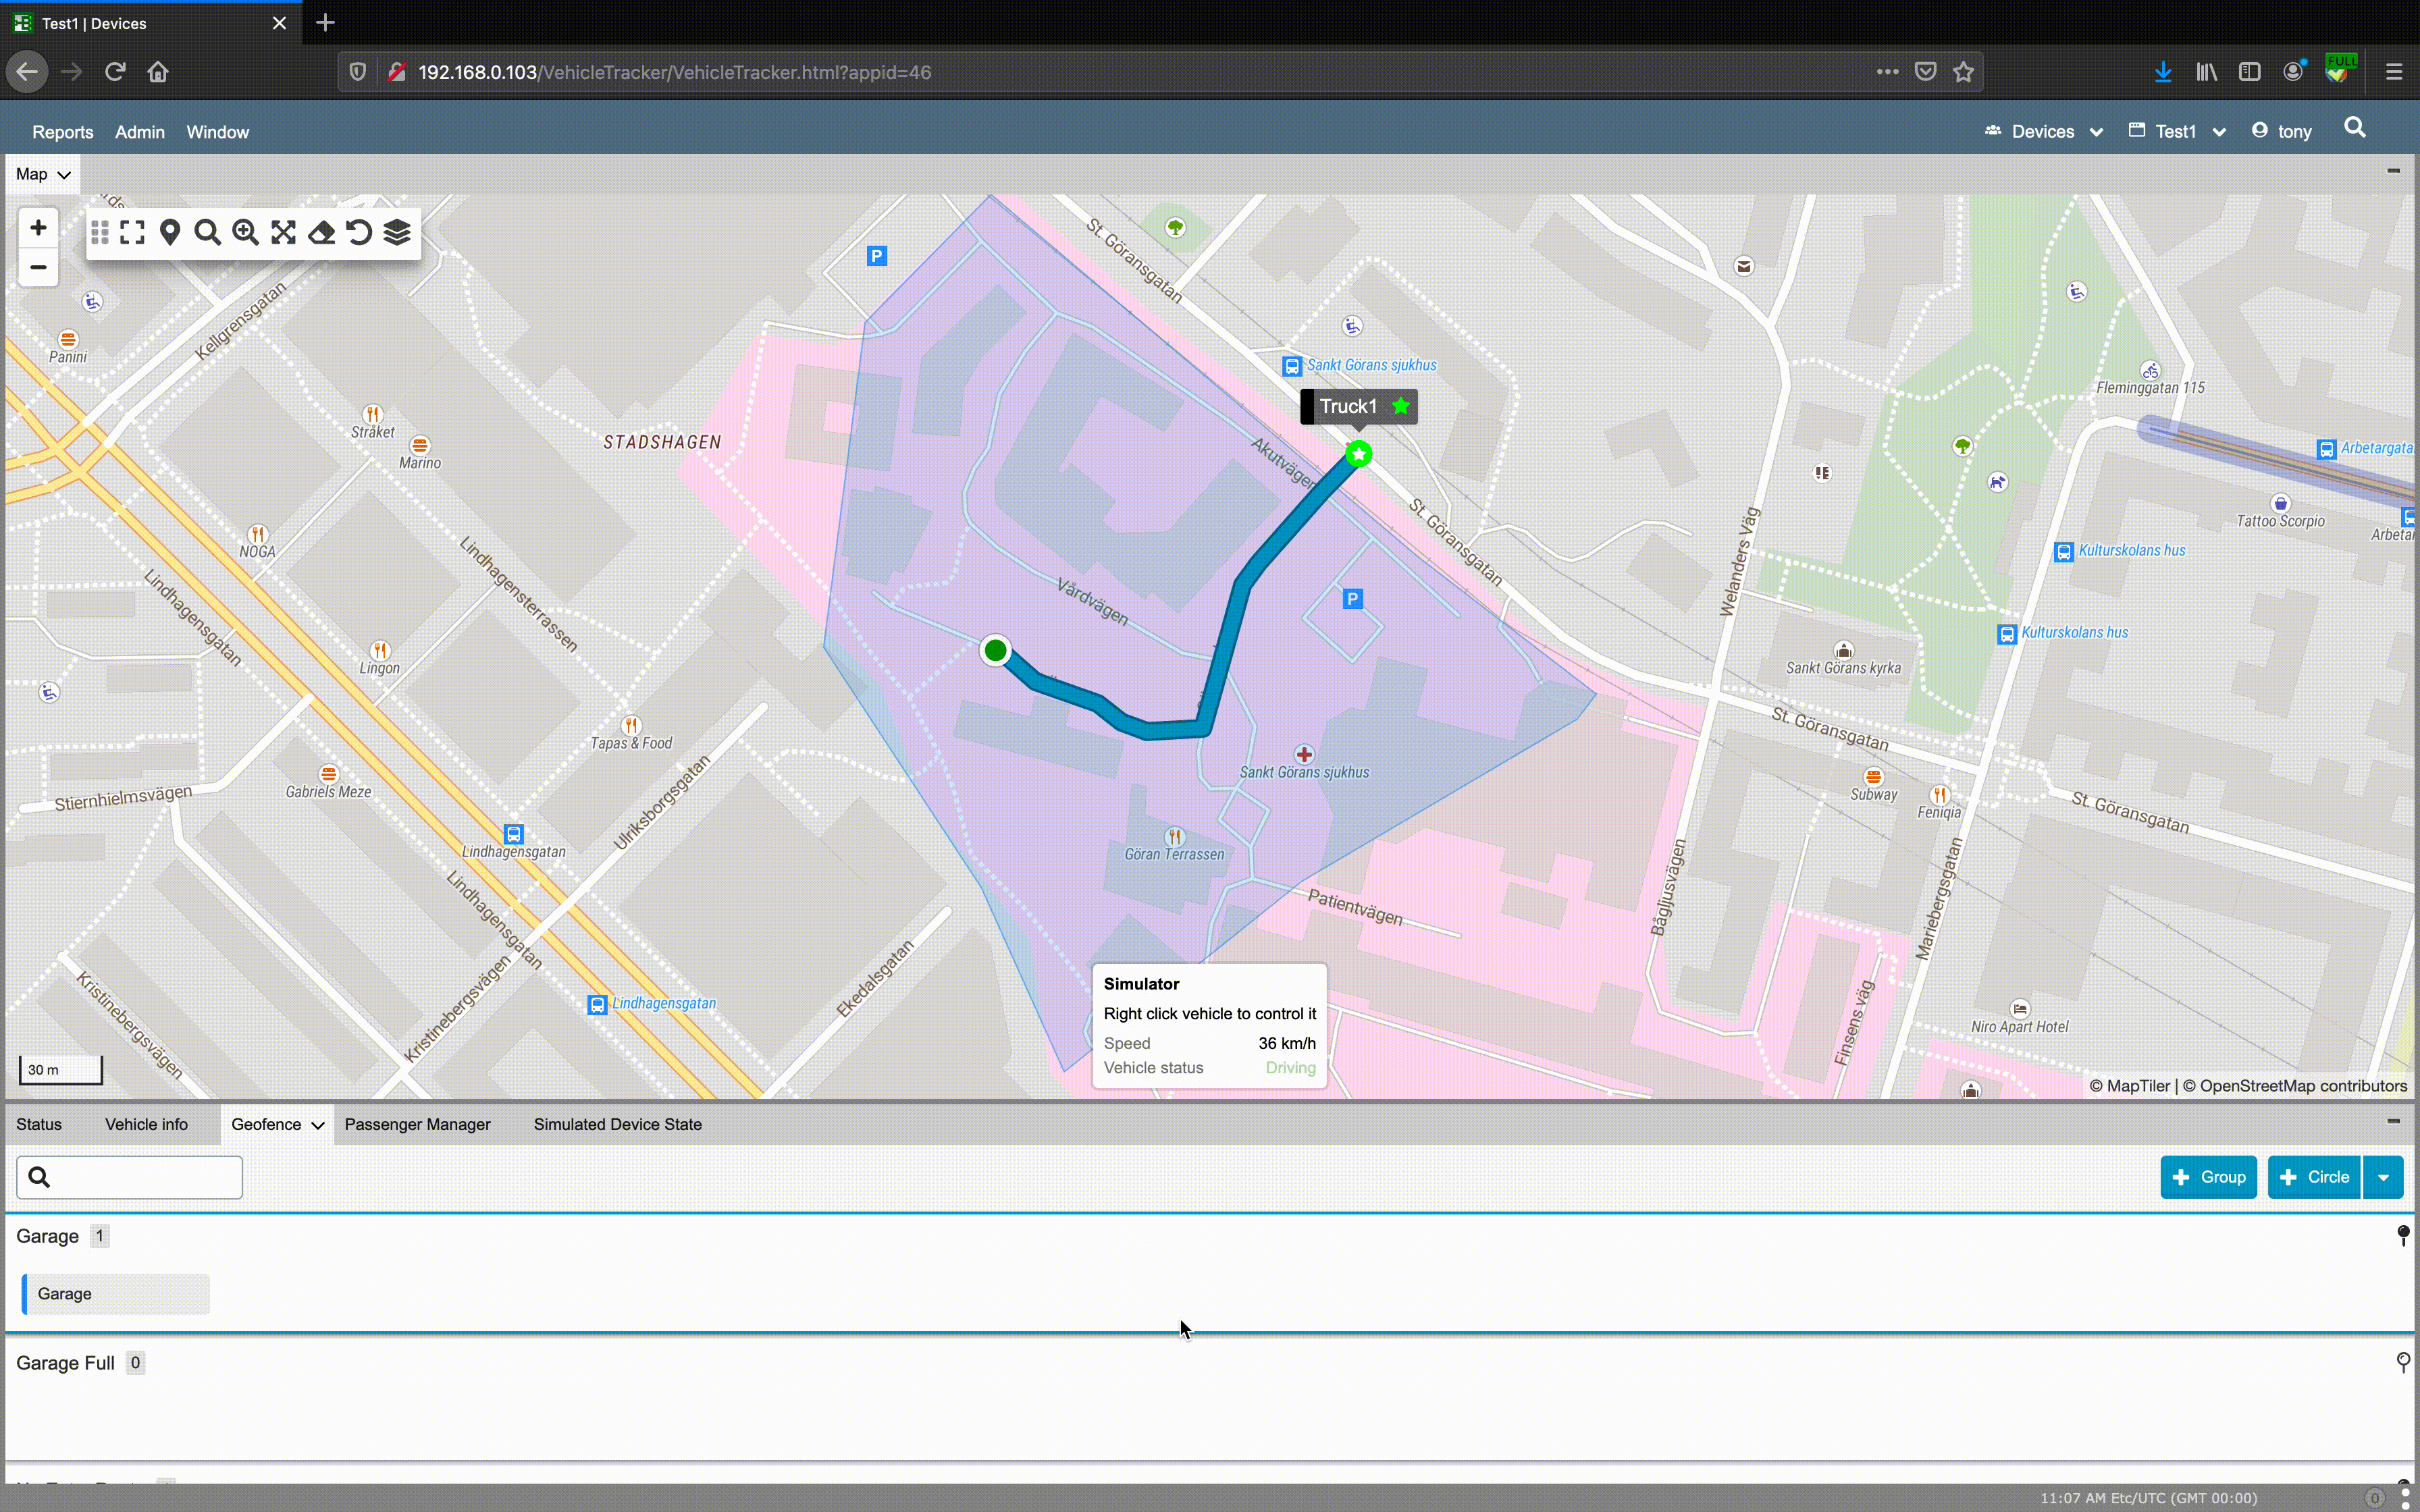Click the Truck1 vehicle label on map

(x=1358, y=407)
